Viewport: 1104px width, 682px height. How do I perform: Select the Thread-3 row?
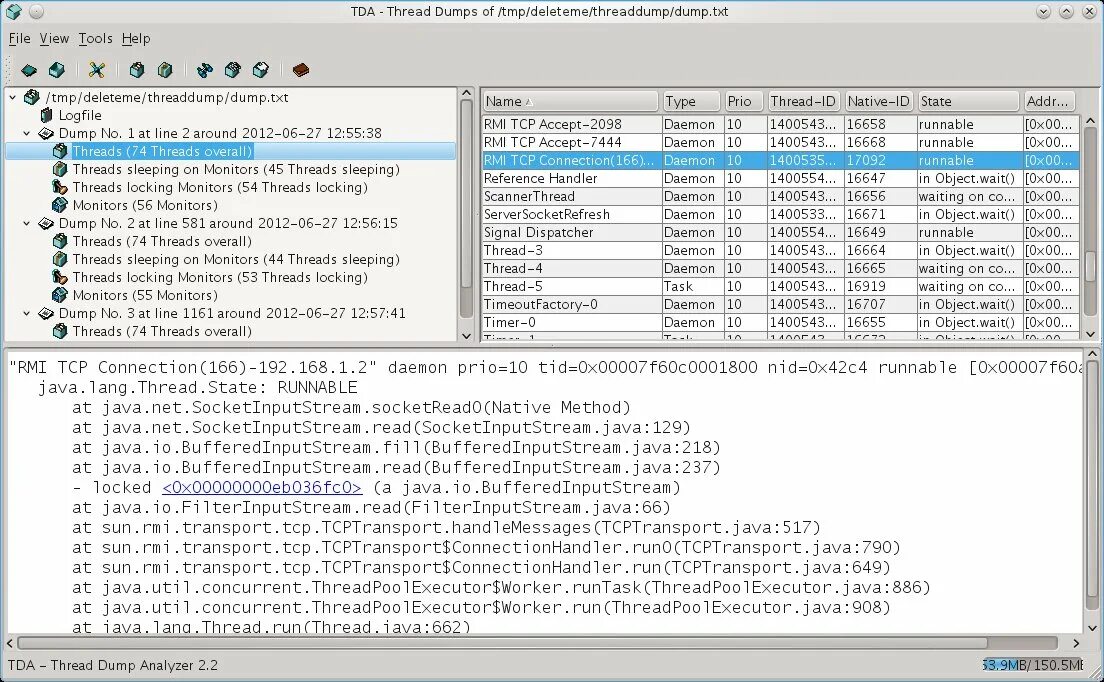tap(780, 250)
